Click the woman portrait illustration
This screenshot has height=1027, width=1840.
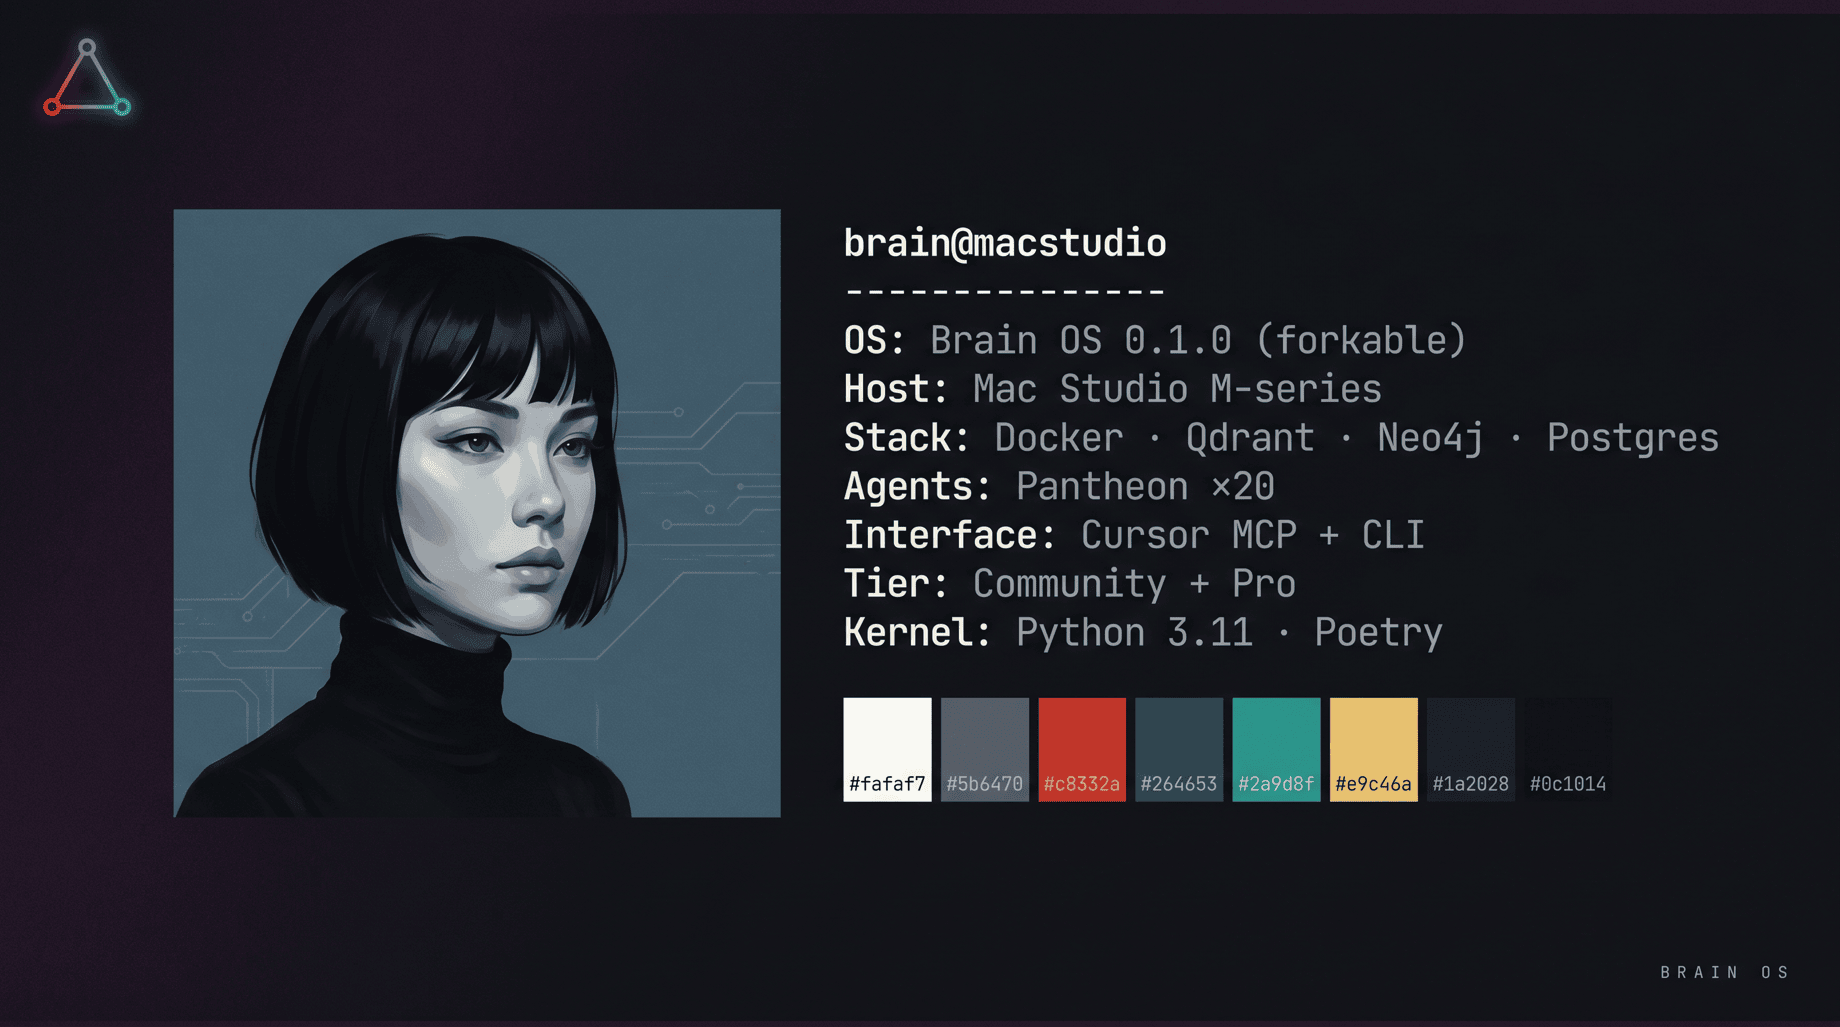point(477,513)
